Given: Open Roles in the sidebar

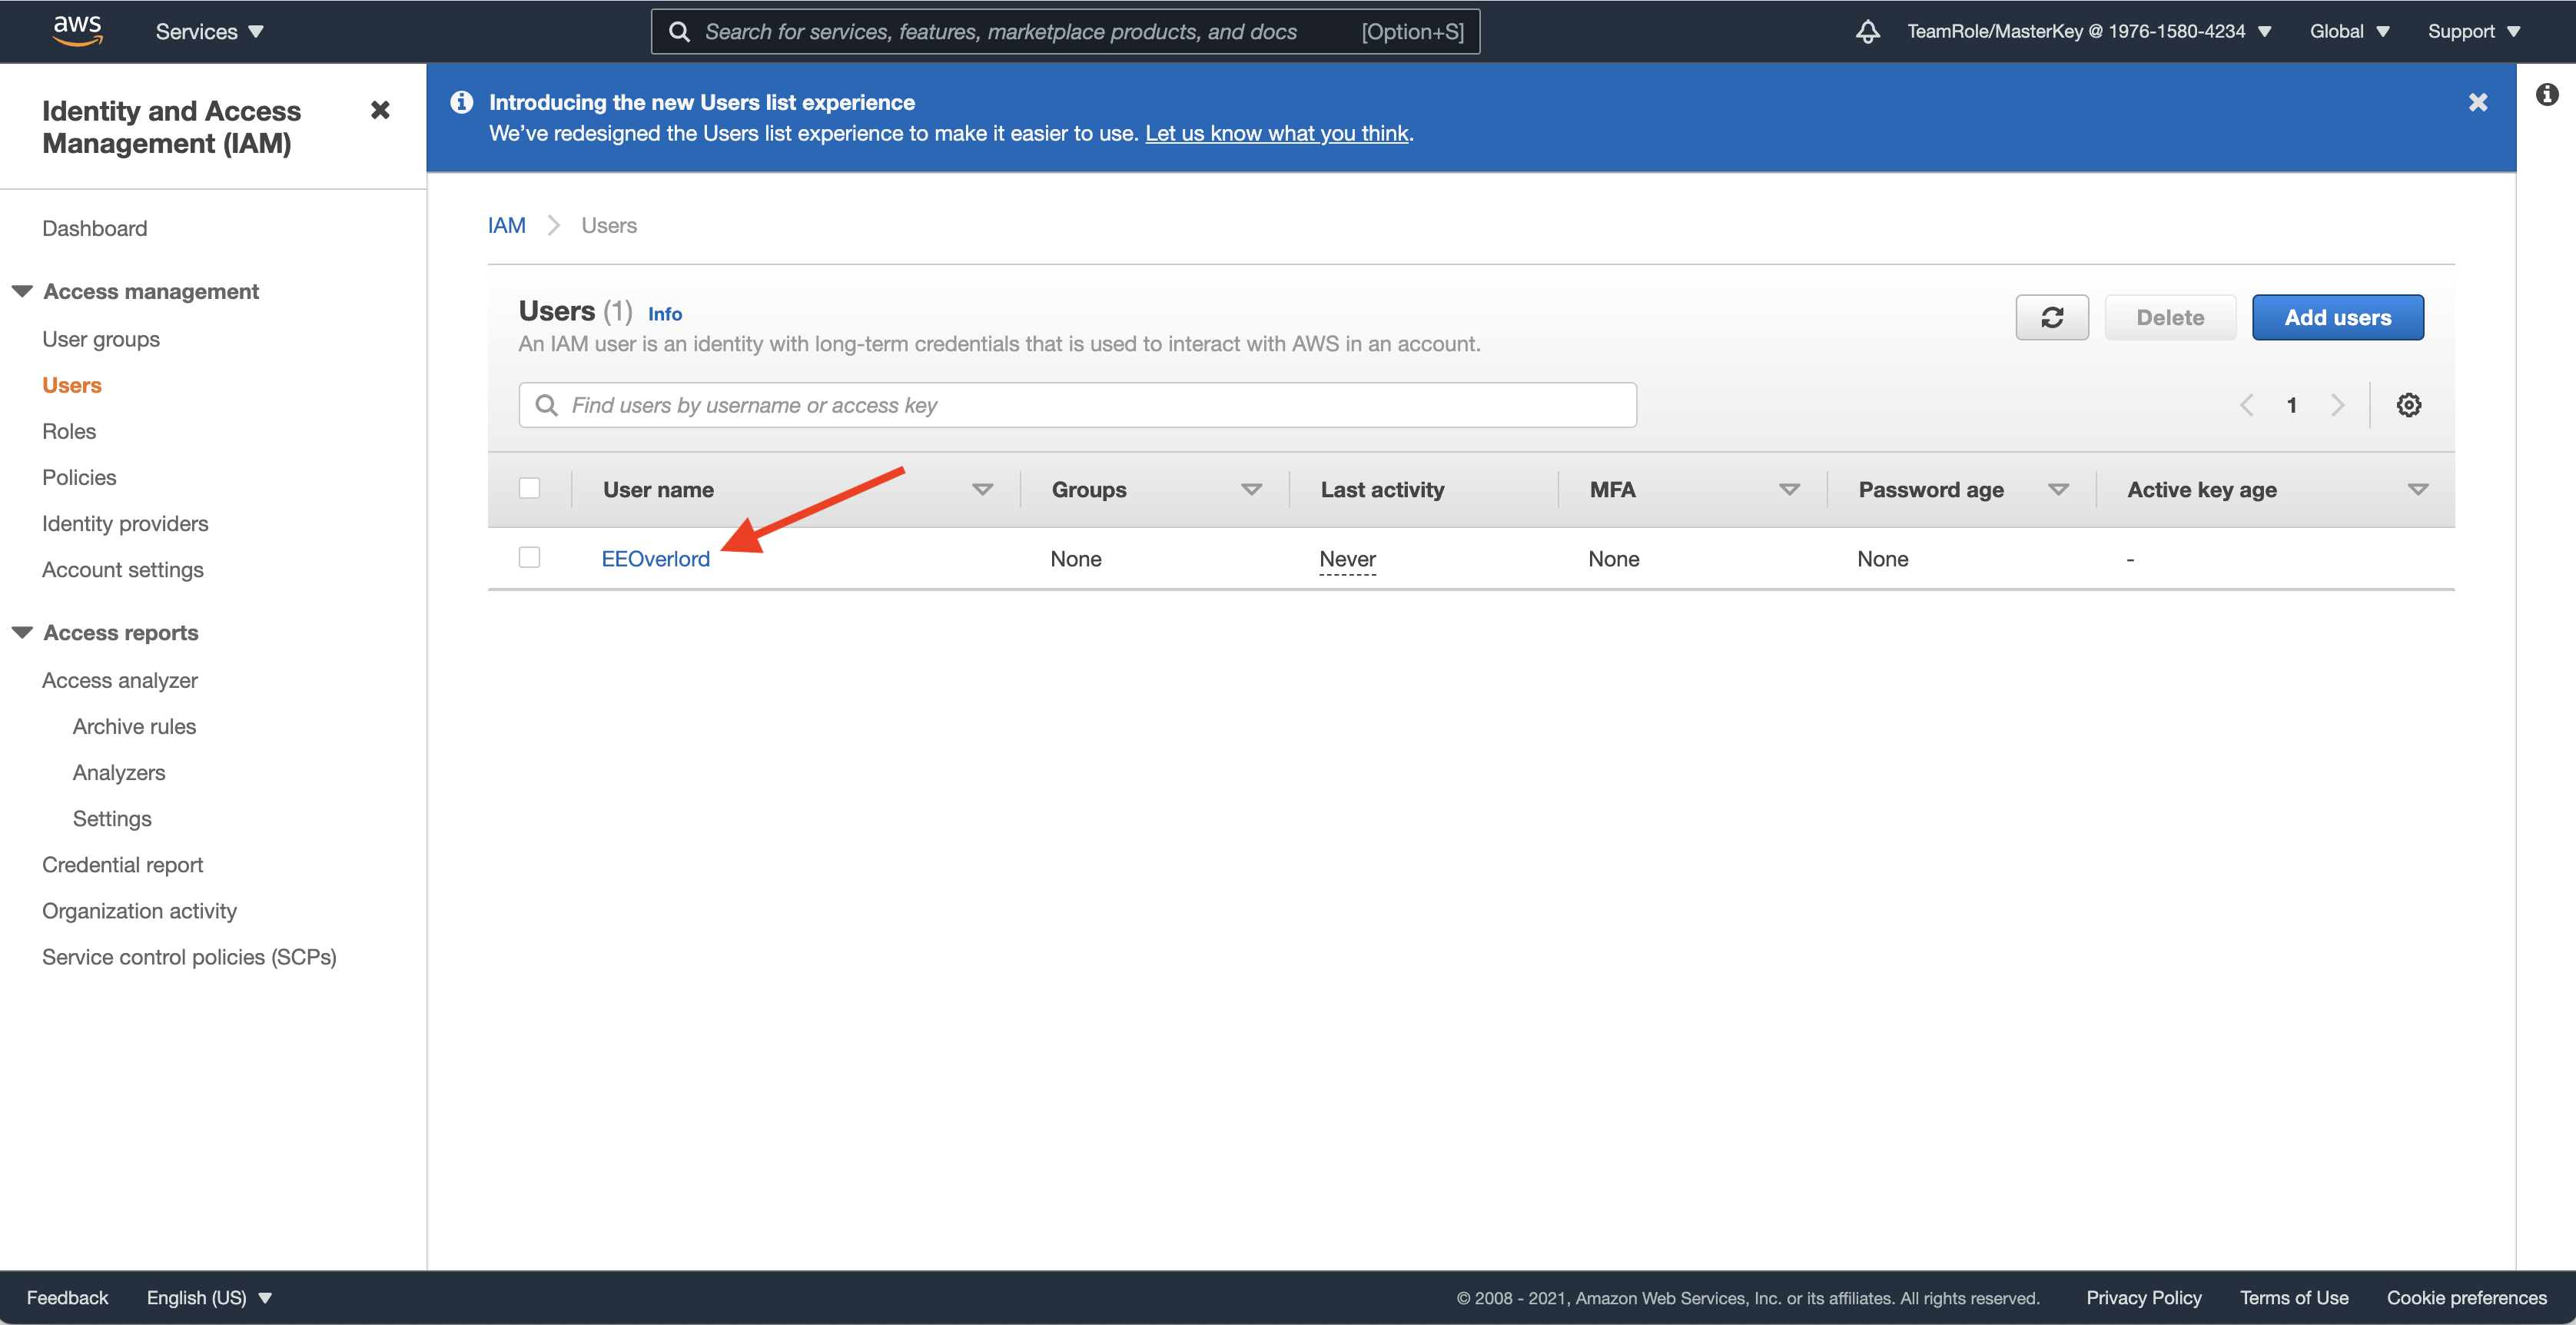Looking at the screenshot, I should pyautogui.click(x=69, y=431).
